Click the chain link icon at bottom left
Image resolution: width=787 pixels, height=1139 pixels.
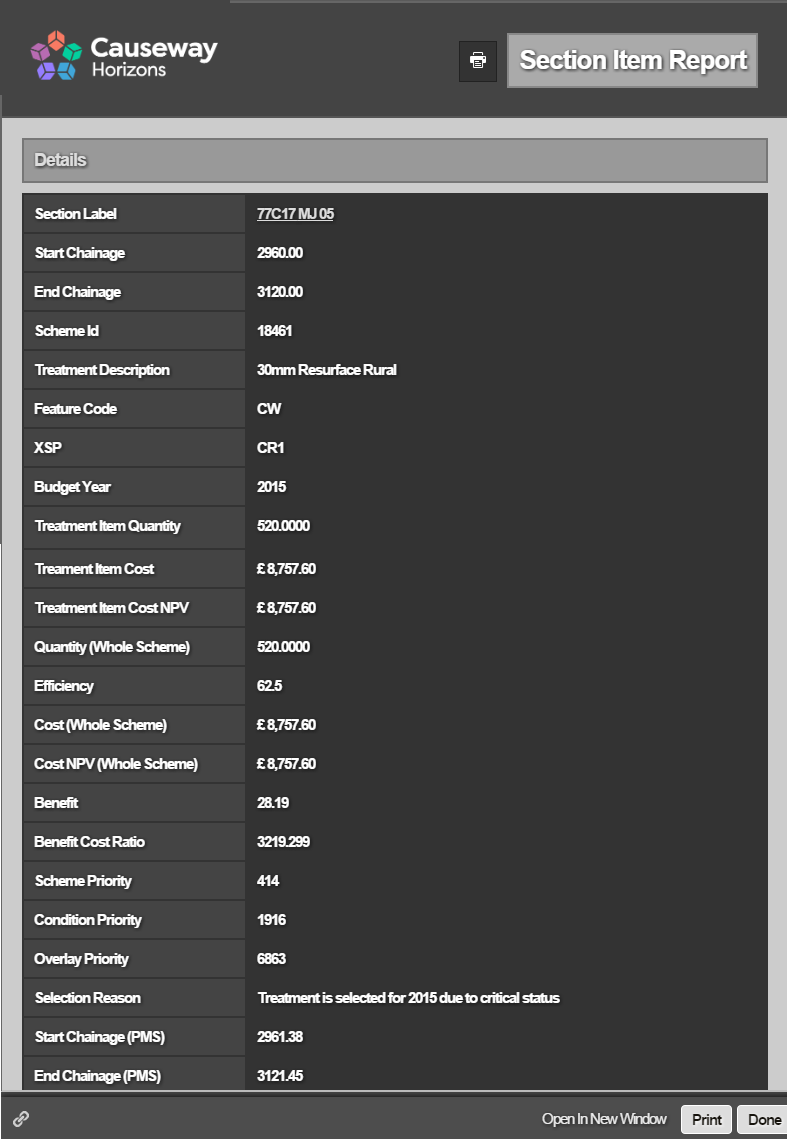(20, 1119)
